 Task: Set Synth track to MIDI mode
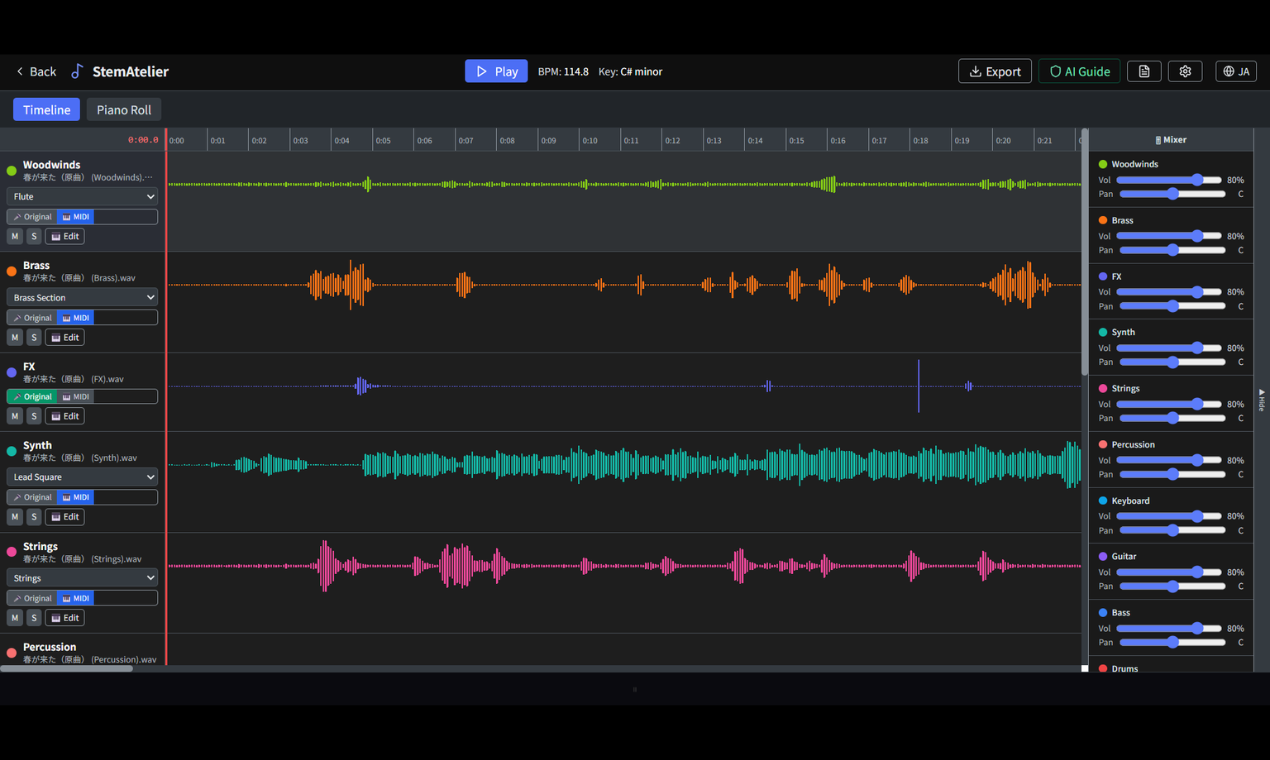[x=75, y=497]
